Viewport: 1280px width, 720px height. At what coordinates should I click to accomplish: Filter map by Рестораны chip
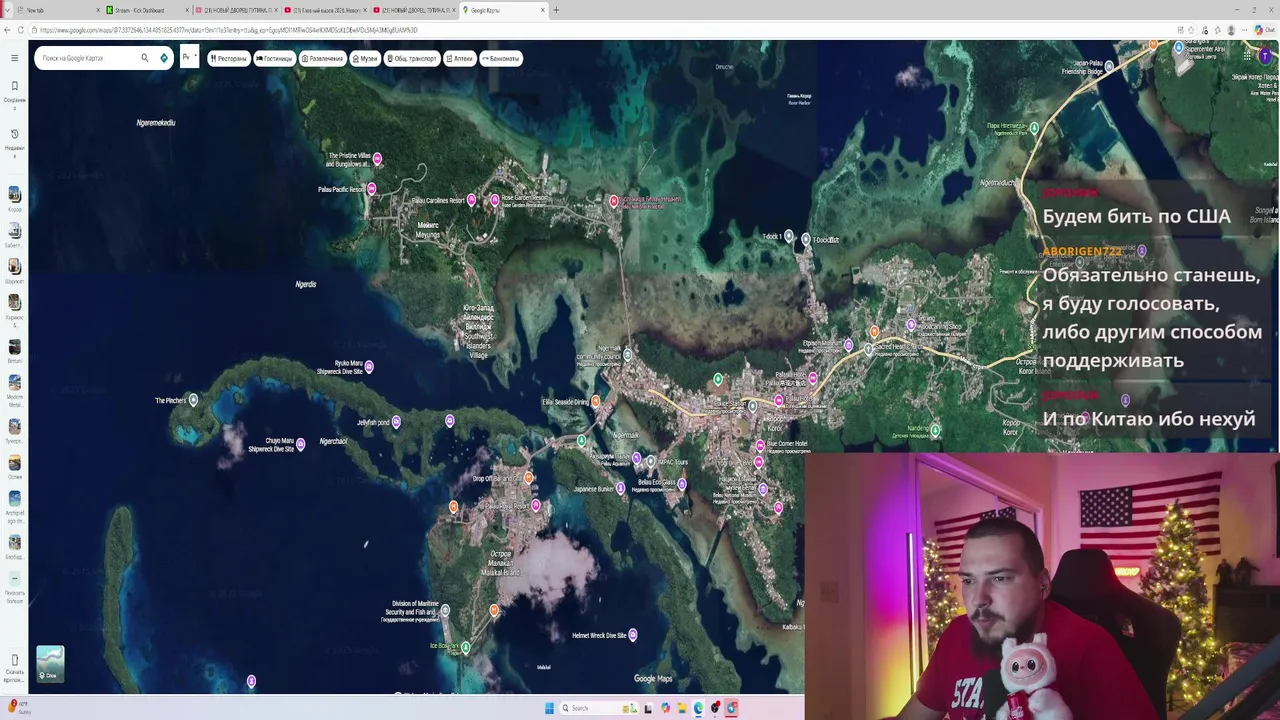pyautogui.click(x=229, y=58)
